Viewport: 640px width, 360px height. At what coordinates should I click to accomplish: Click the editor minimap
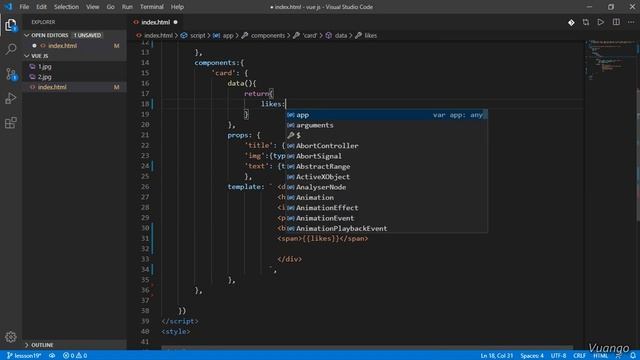(x=610, y=61)
